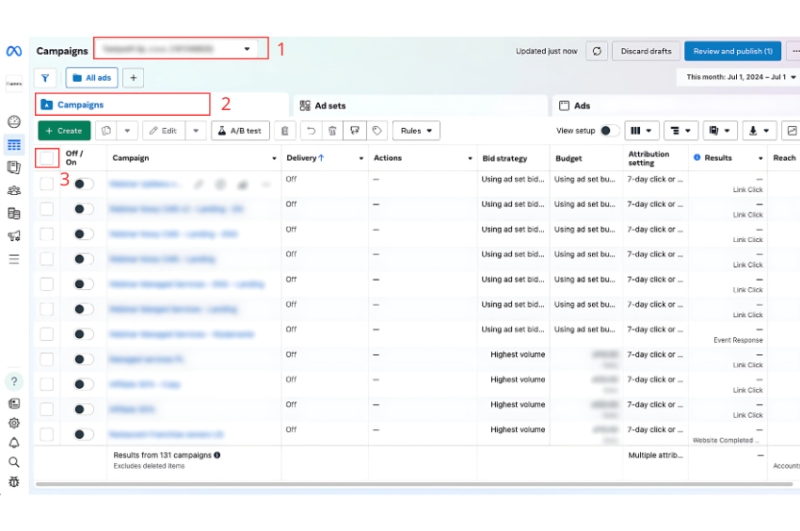Open the Rules dropdown

tap(416, 131)
